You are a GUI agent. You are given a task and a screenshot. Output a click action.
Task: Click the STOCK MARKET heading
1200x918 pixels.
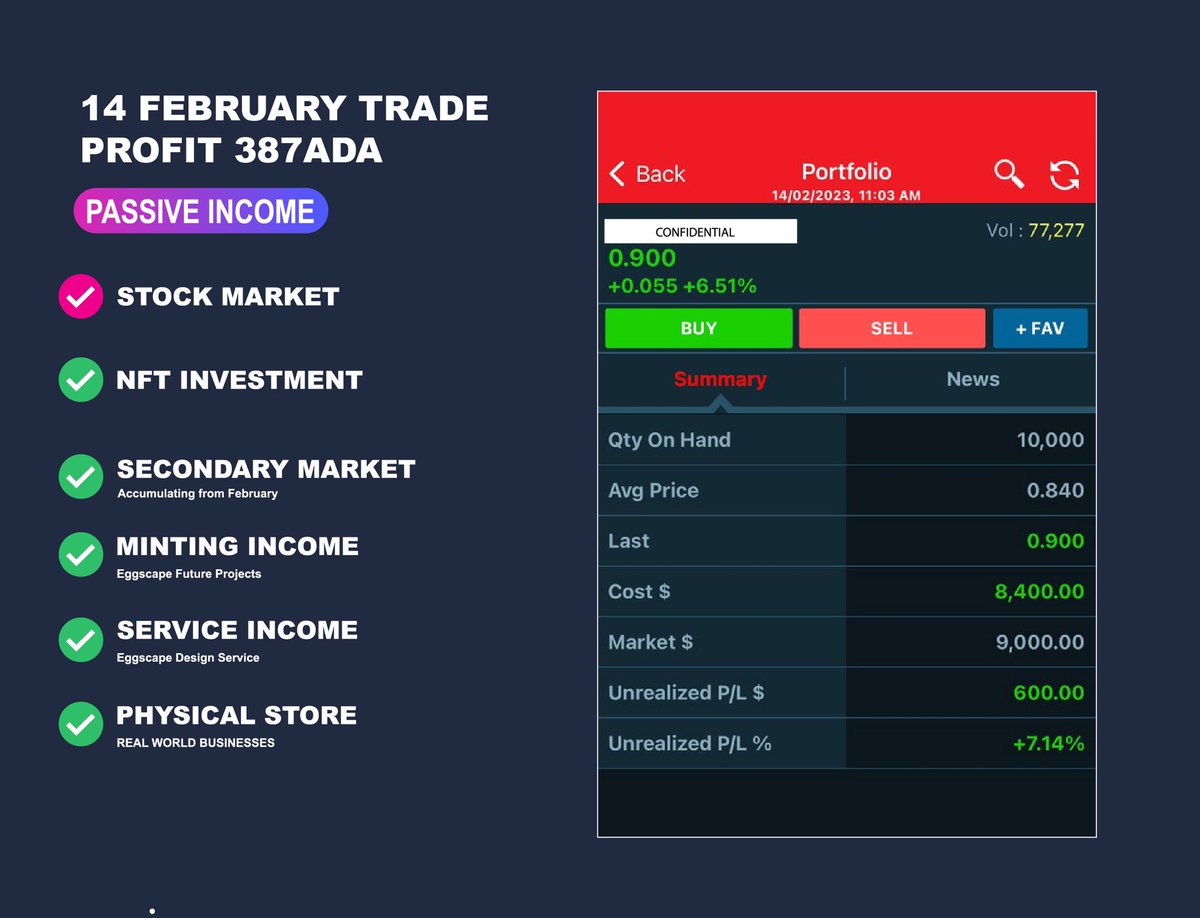[228, 297]
